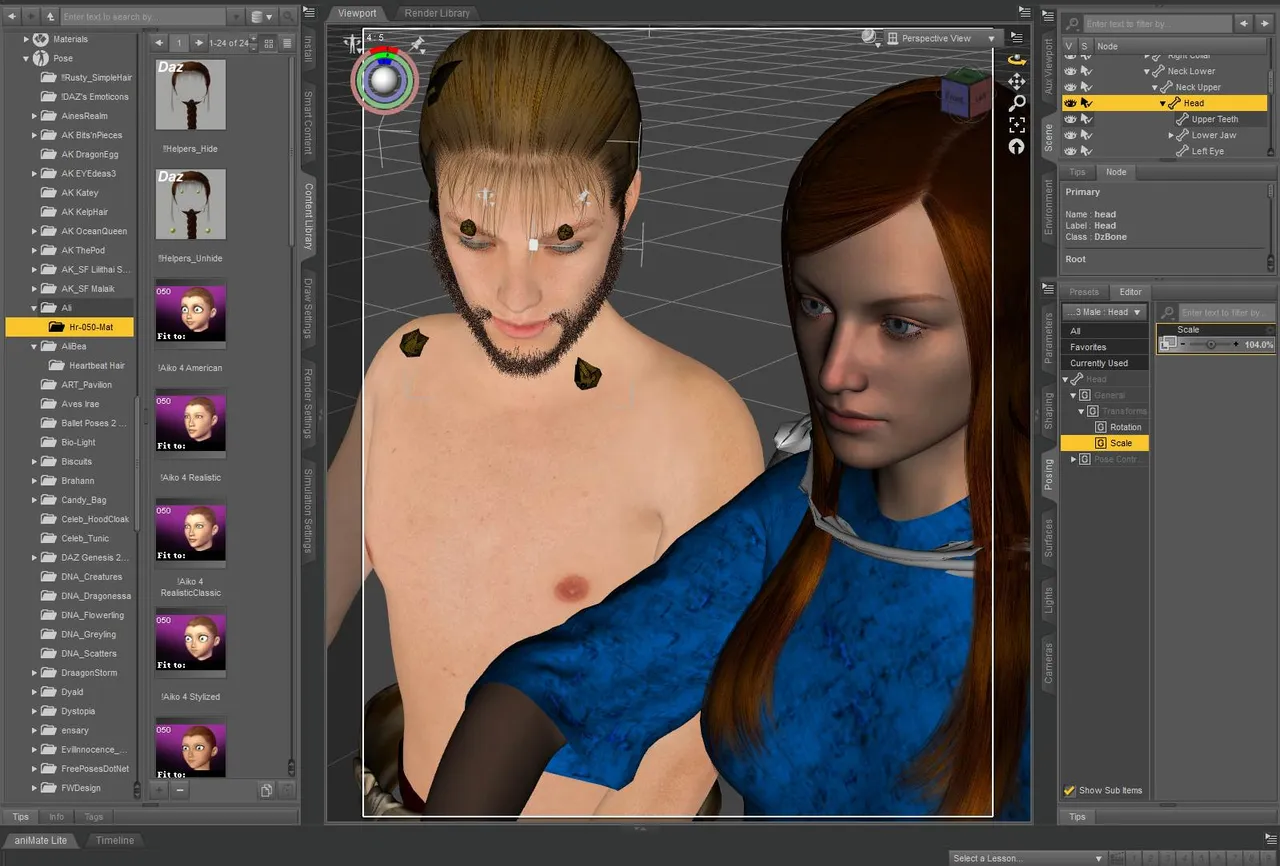Collapse the Head node in Scene tree

(1162, 104)
